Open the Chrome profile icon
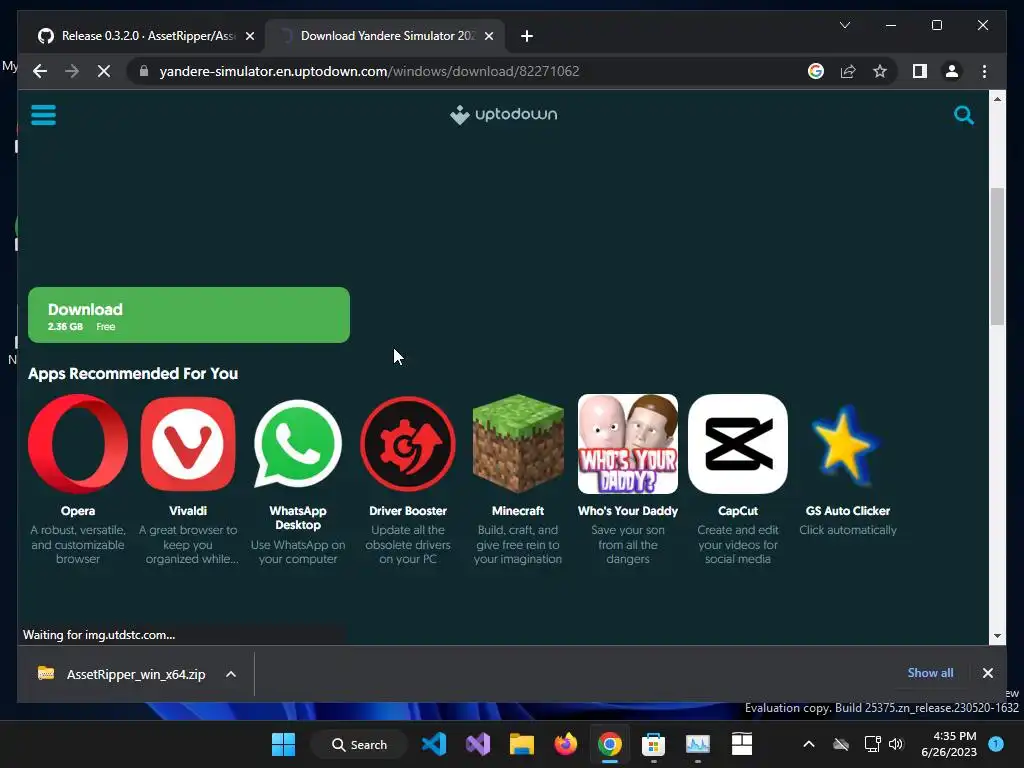 click(x=952, y=71)
